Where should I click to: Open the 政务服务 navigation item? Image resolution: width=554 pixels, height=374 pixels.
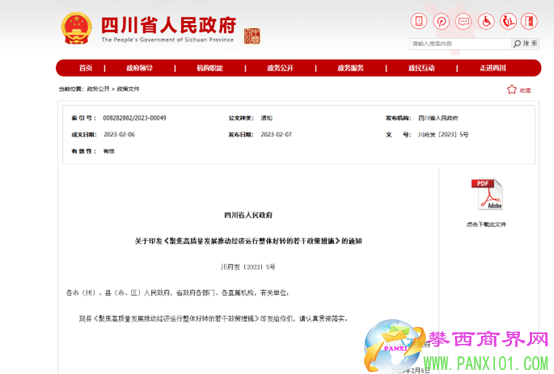[x=350, y=68]
